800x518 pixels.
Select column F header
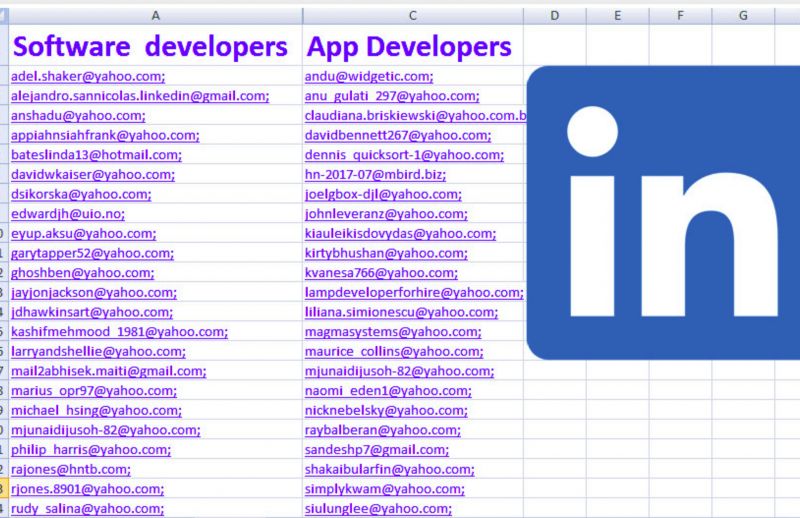coord(680,16)
